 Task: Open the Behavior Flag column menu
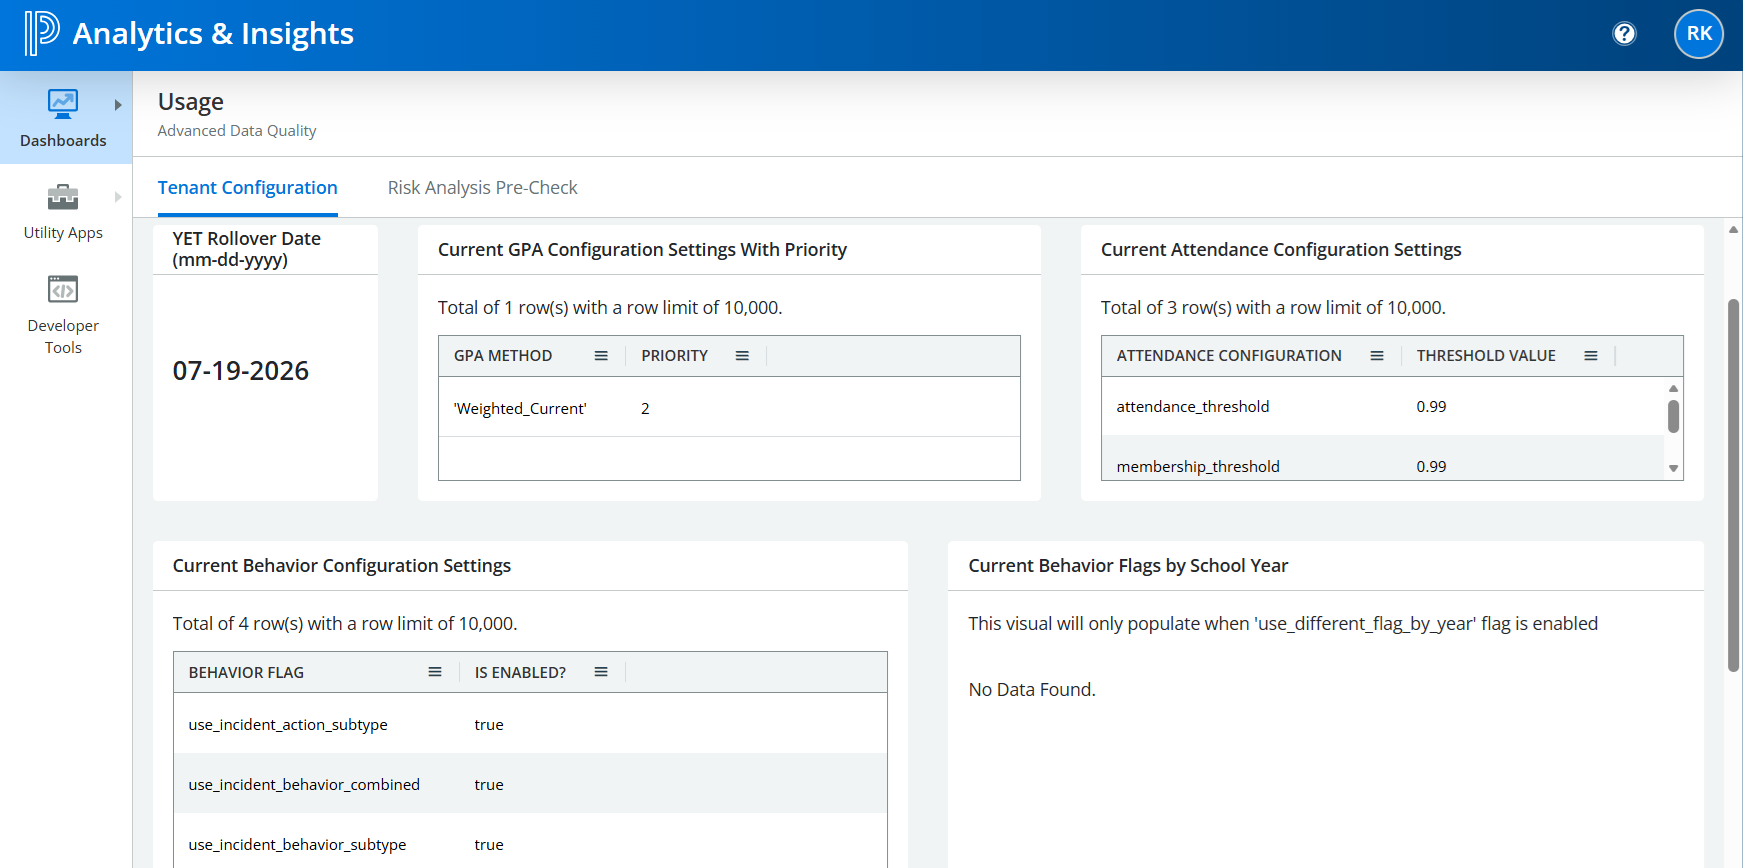coord(435,672)
